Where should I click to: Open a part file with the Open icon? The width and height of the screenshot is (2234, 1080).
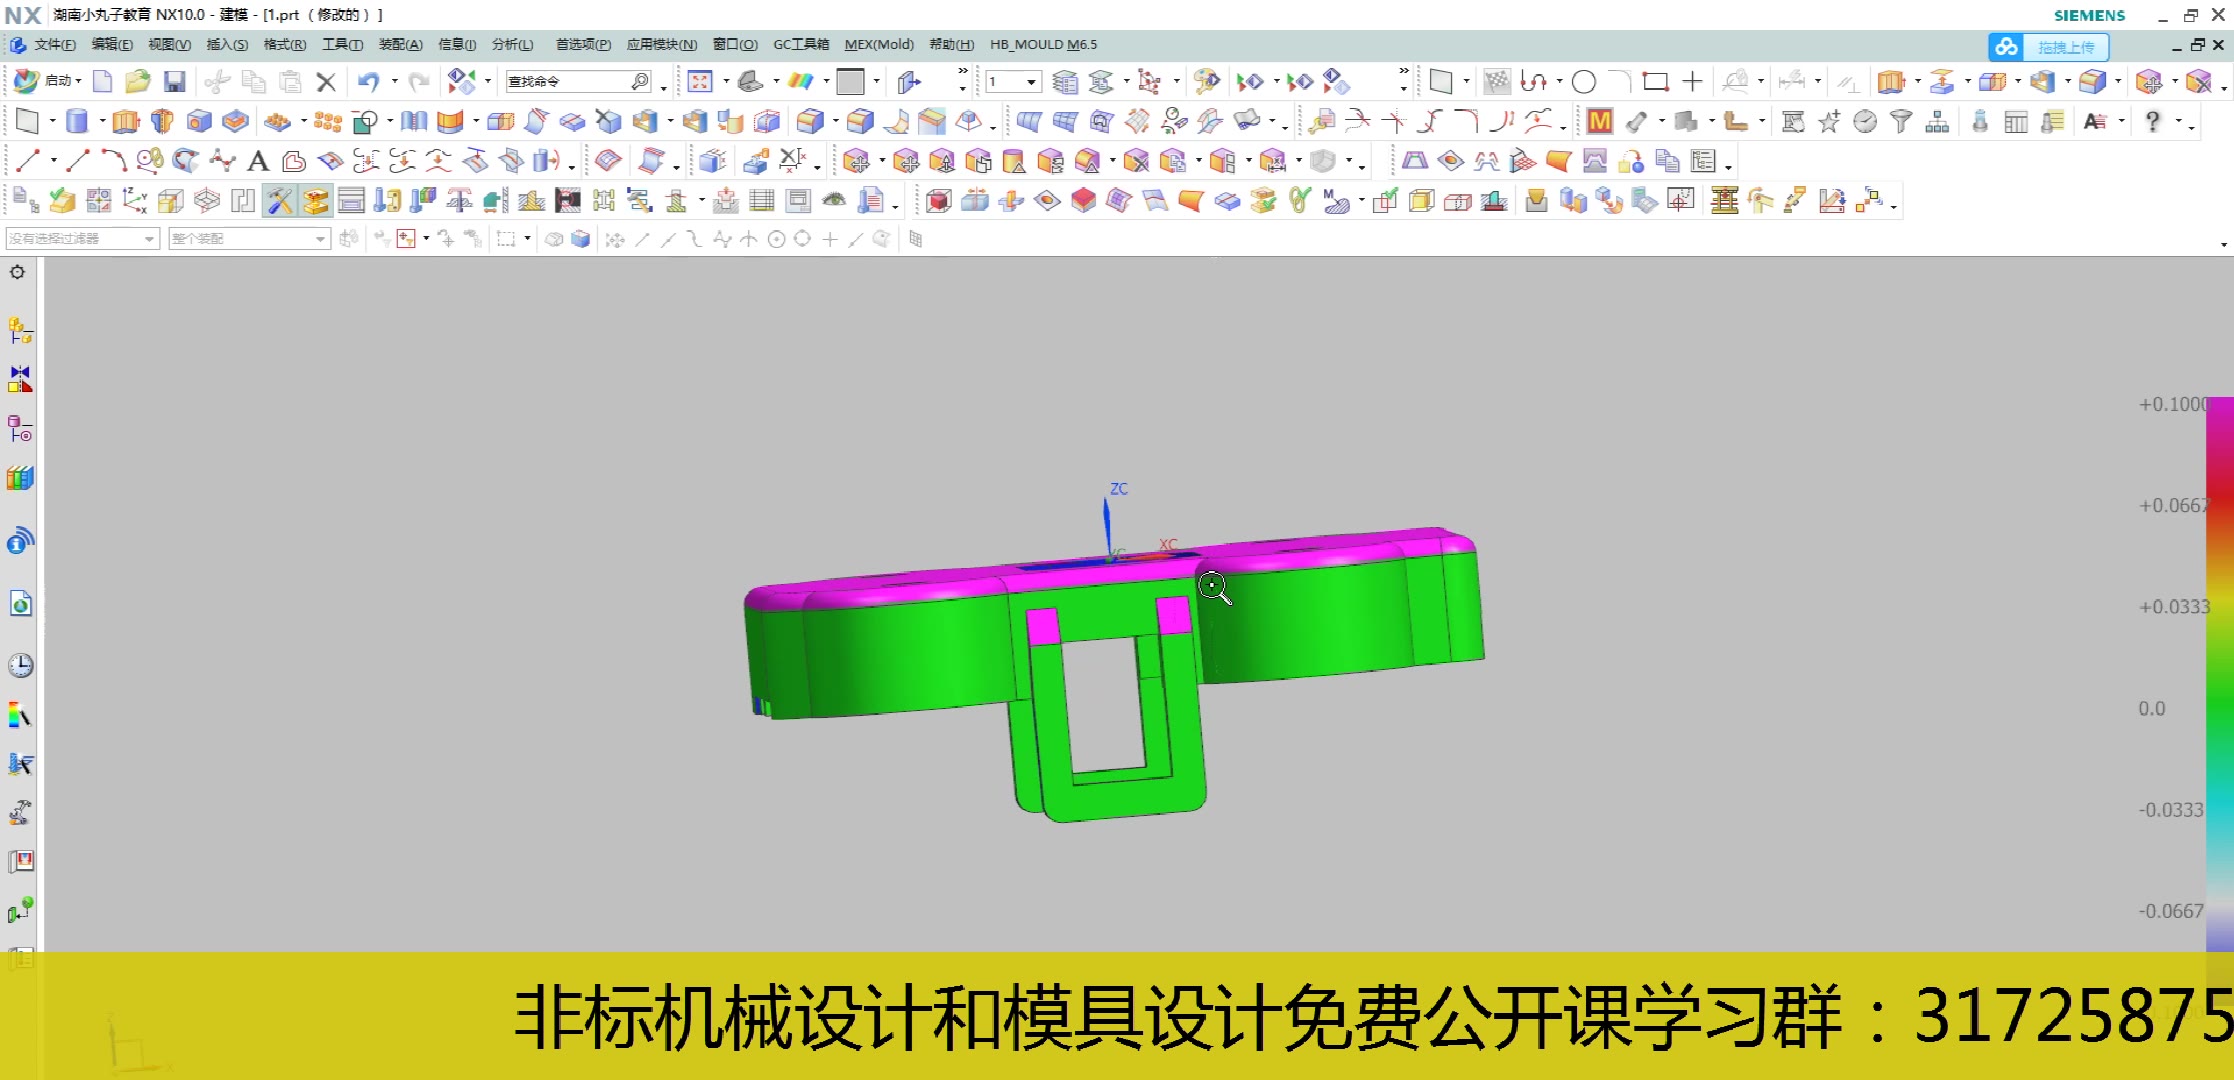(138, 81)
